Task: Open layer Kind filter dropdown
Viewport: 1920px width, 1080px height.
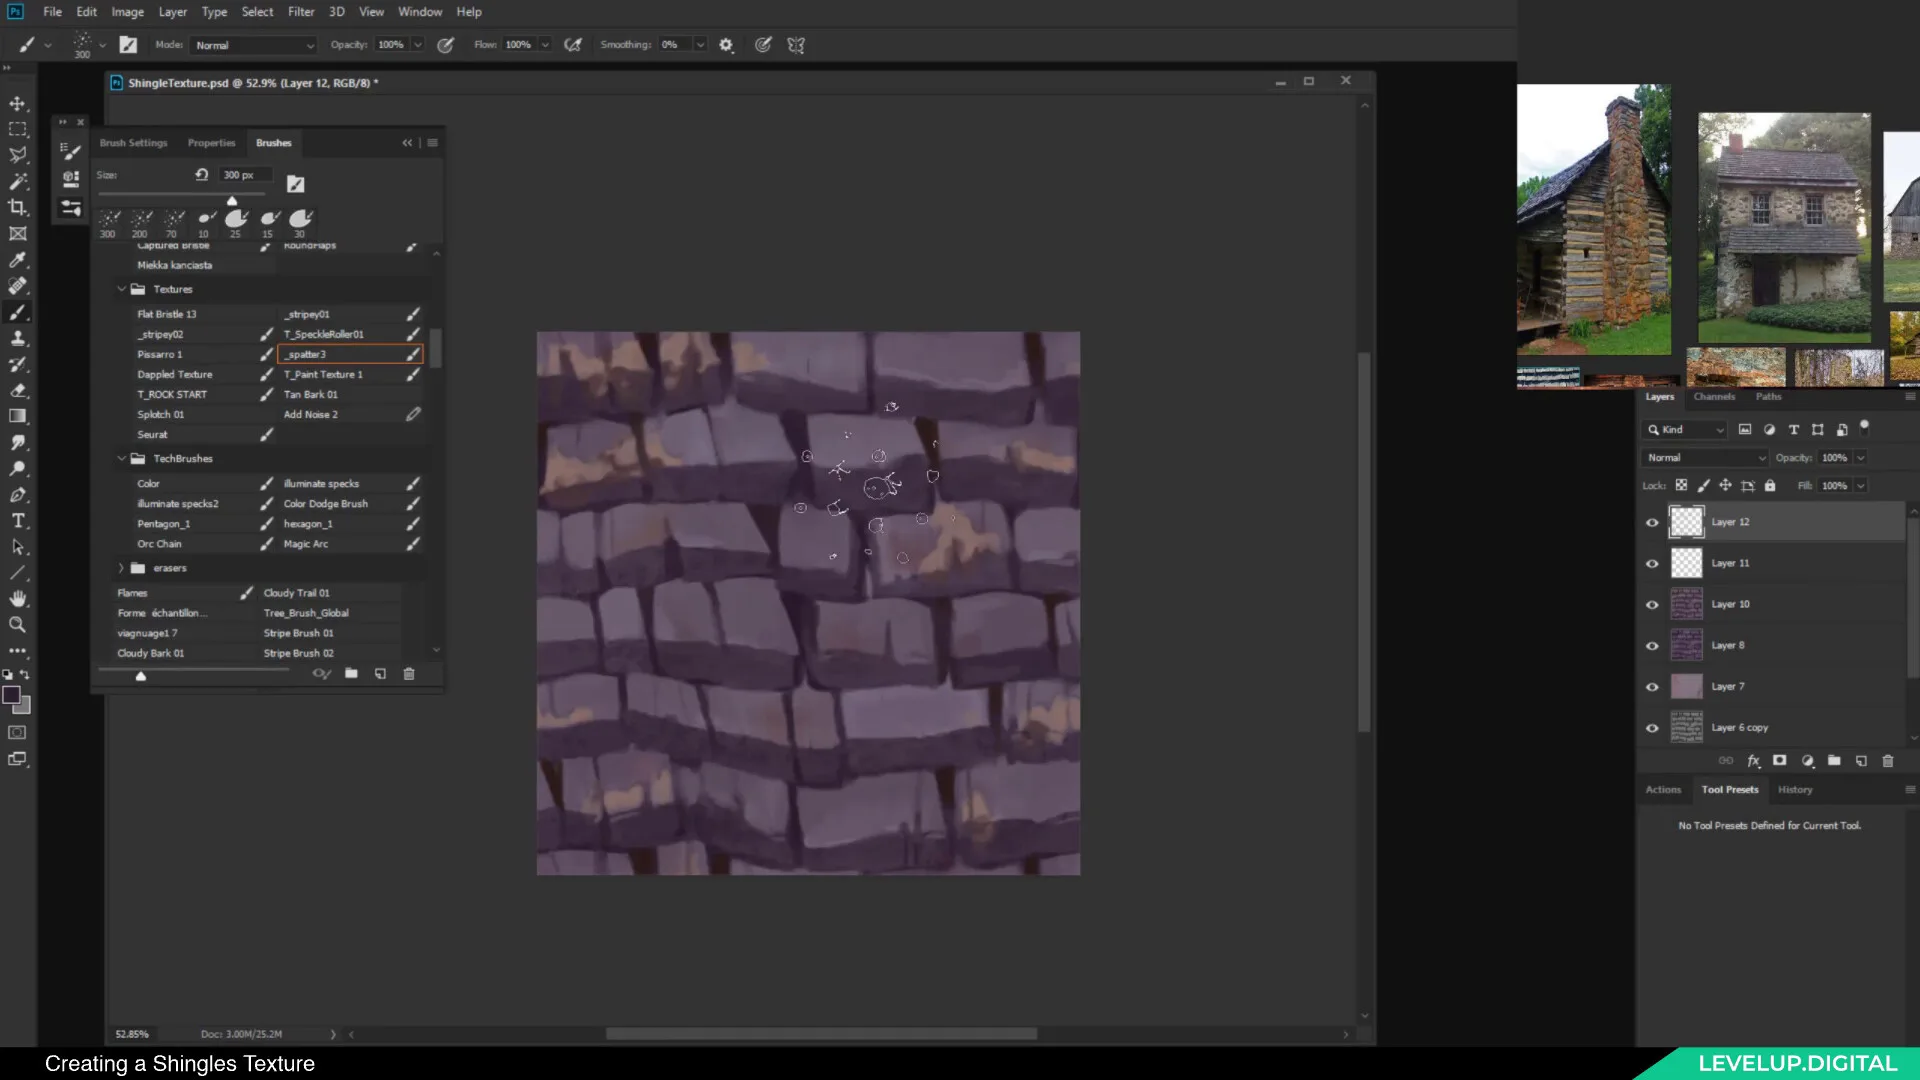Action: click(x=1685, y=429)
